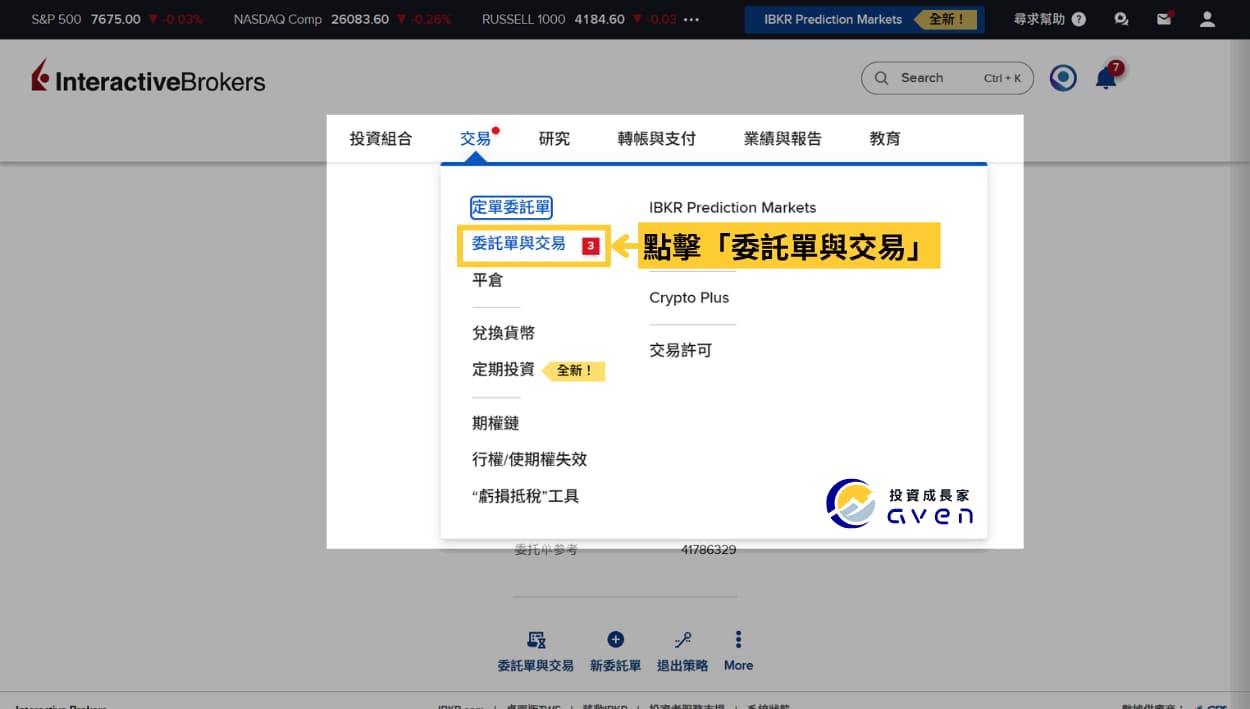Click the 全新! tag beside 定期投資
1250x709 pixels.
574,371
